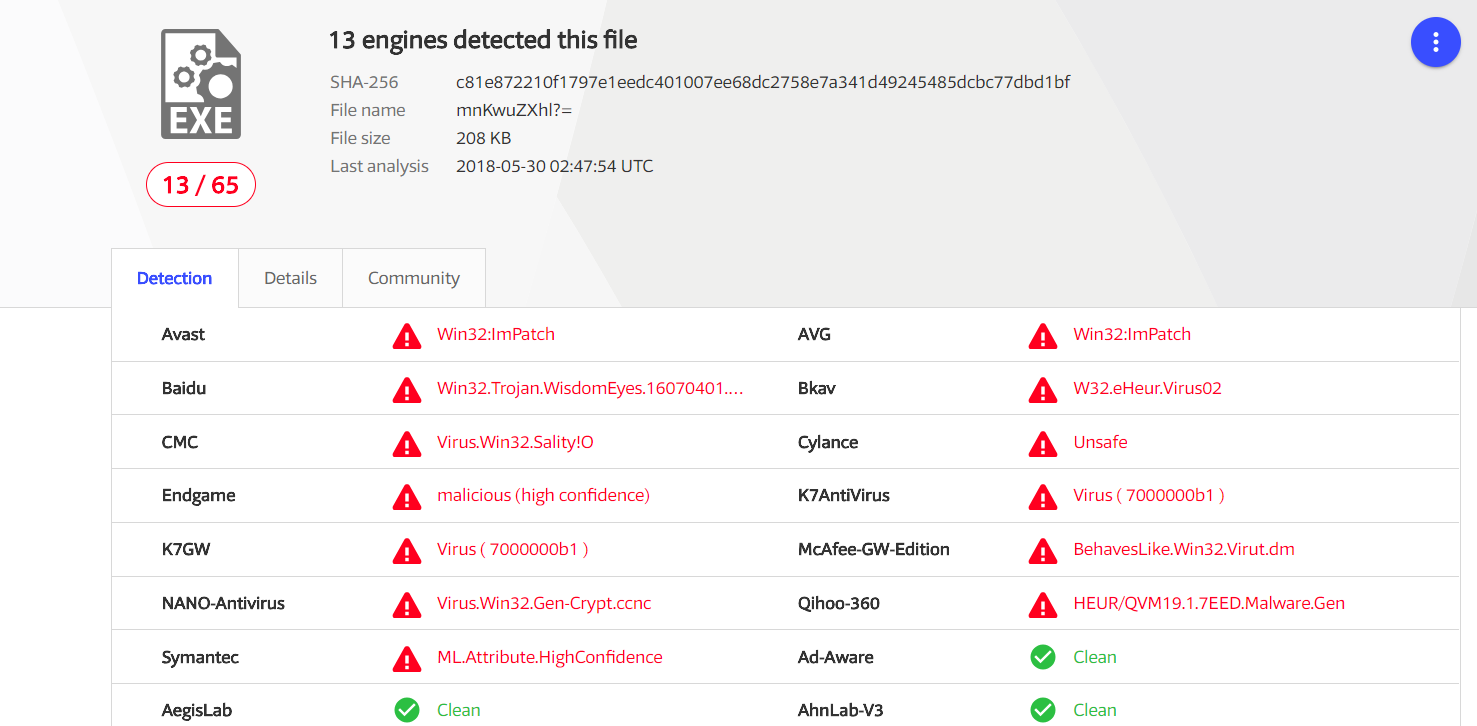Screen dimensions: 1477x726
Task: Click the file name mnKwuZXhl?= text
Action: tap(514, 110)
